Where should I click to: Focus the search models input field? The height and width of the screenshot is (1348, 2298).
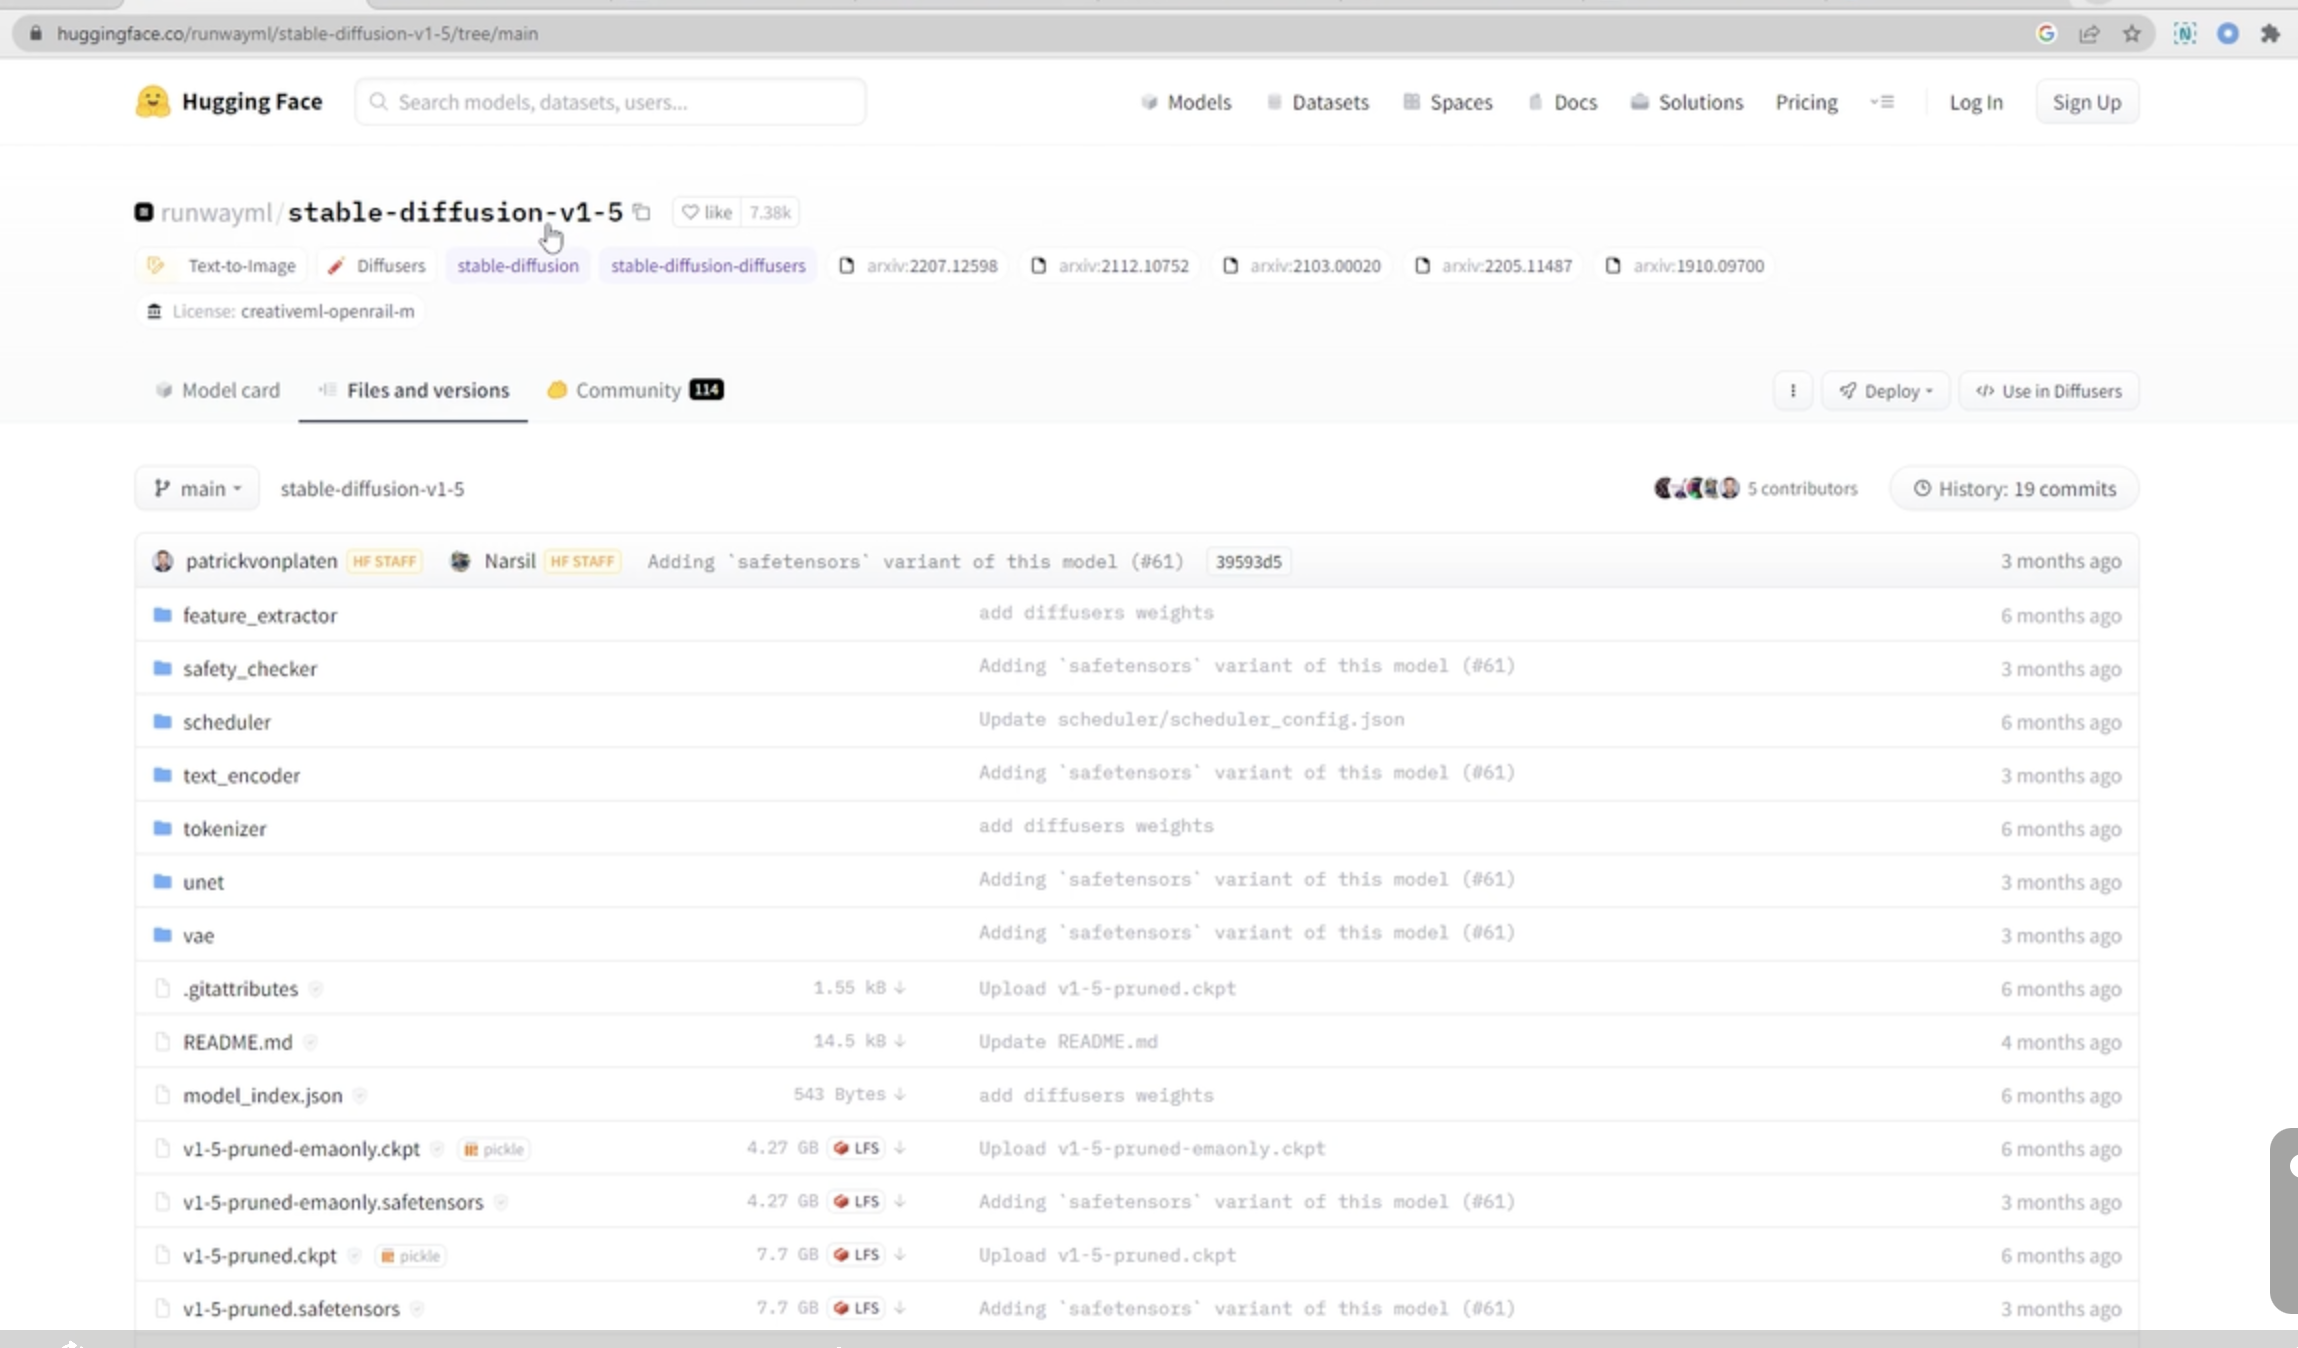610,102
